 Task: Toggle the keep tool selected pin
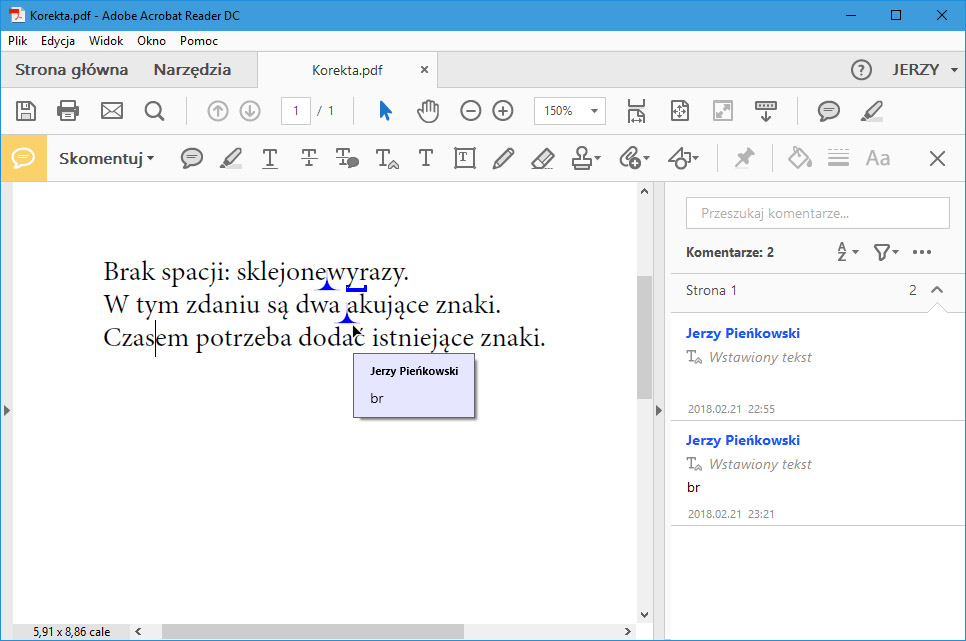pyautogui.click(x=744, y=158)
